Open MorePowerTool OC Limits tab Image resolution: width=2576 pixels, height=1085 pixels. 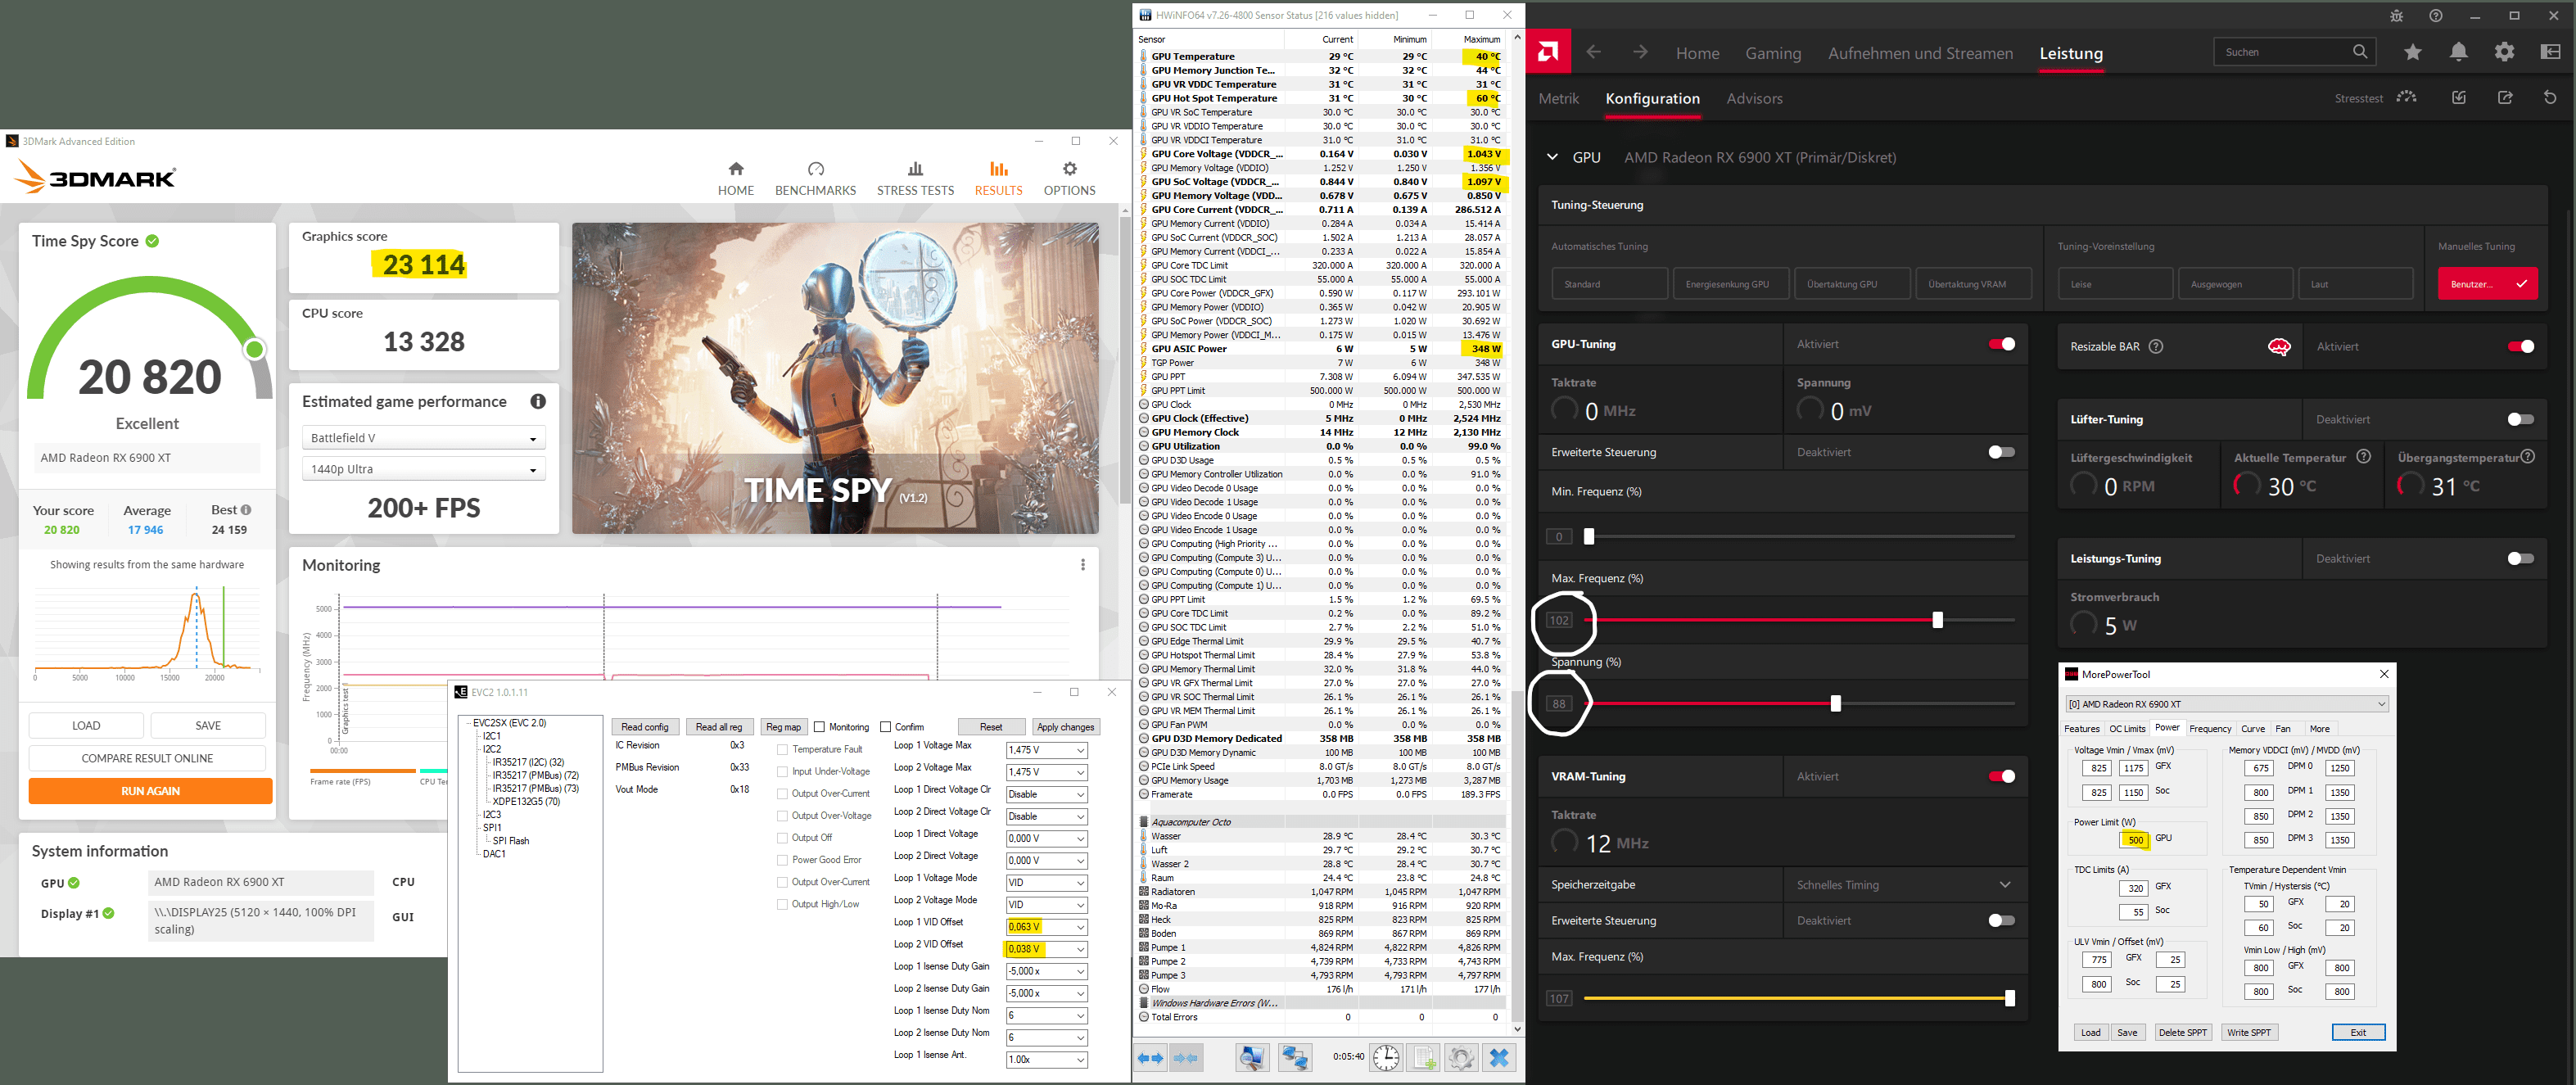[x=2127, y=729]
